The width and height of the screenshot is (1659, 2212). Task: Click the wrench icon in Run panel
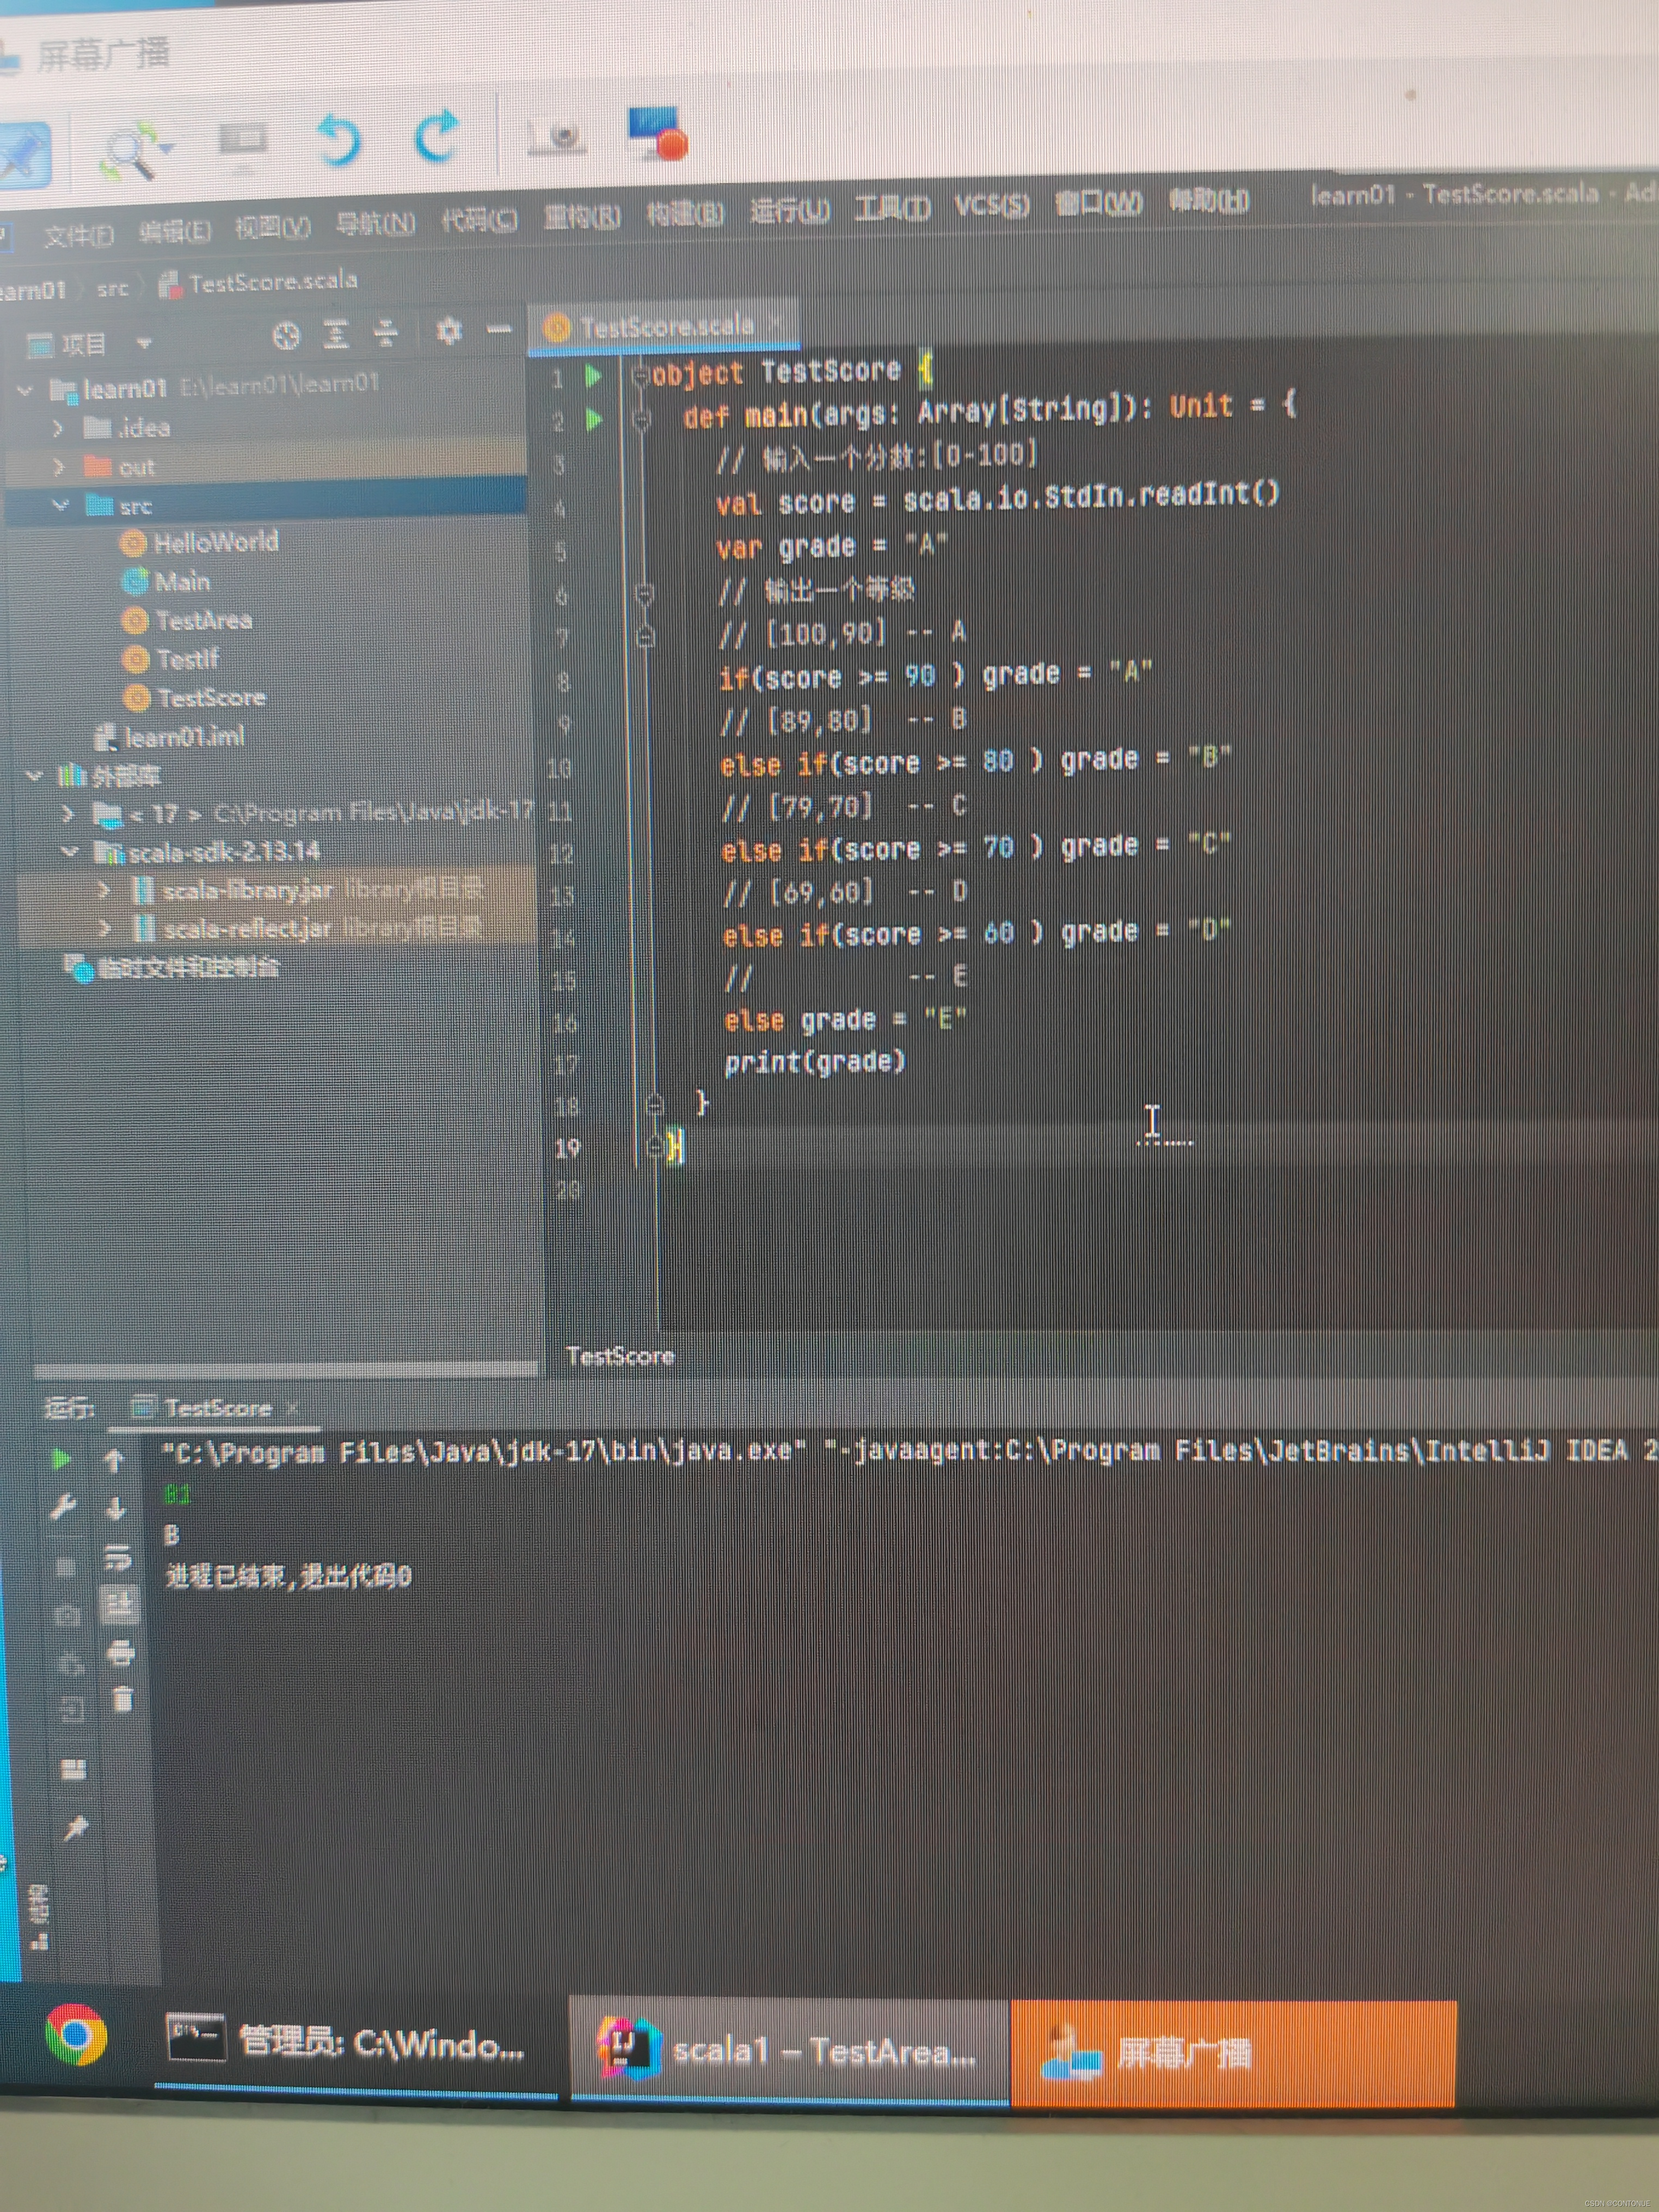(x=63, y=1507)
